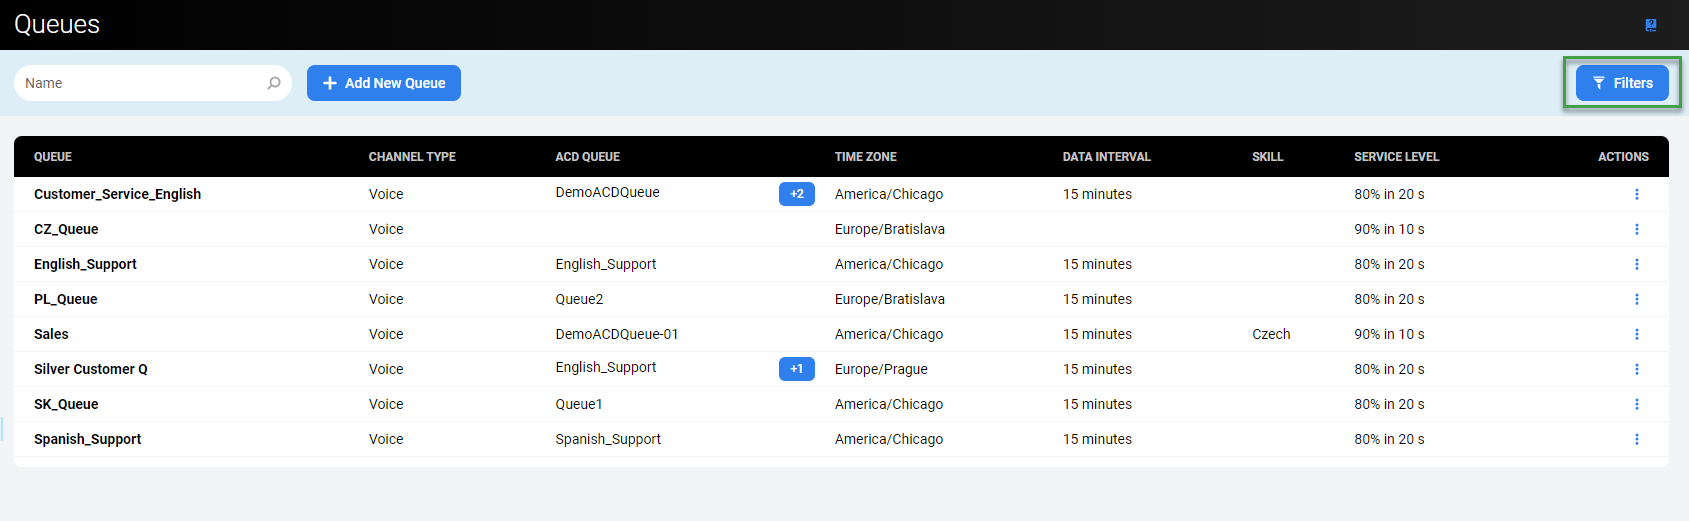Image resolution: width=1689 pixels, height=521 pixels.
Task: Sort by Queue column header
Action: coord(53,157)
